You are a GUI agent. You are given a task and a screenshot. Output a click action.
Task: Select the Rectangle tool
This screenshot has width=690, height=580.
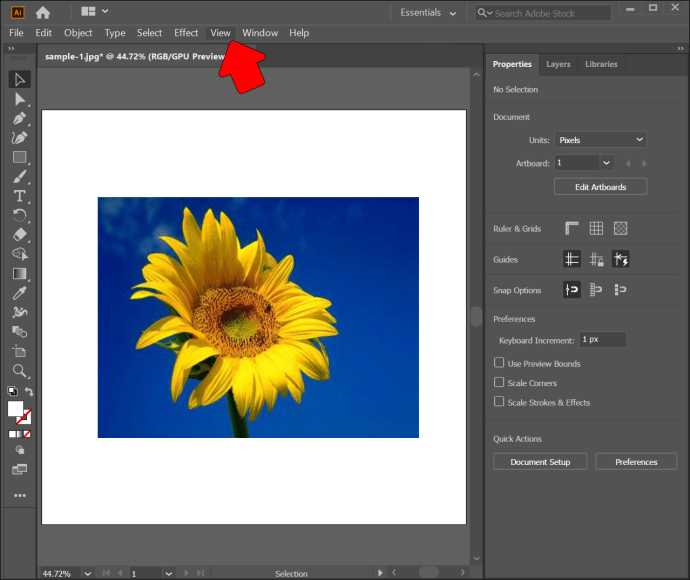tap(19, 157)
